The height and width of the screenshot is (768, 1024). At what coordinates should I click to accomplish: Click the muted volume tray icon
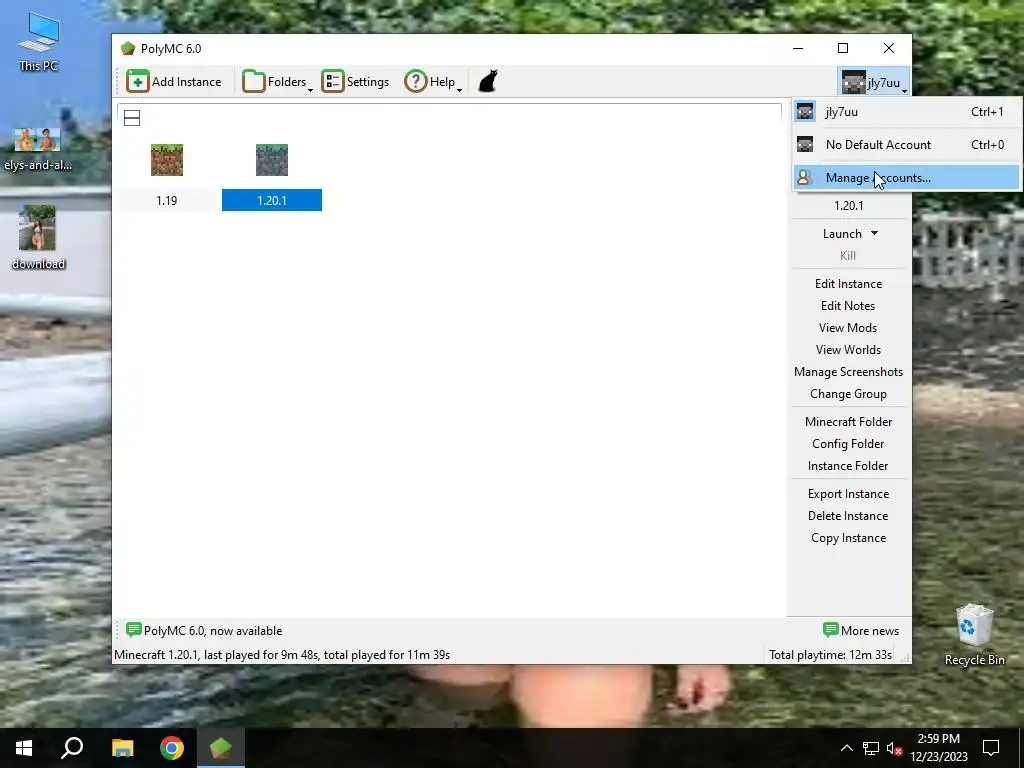coord(894,748)
